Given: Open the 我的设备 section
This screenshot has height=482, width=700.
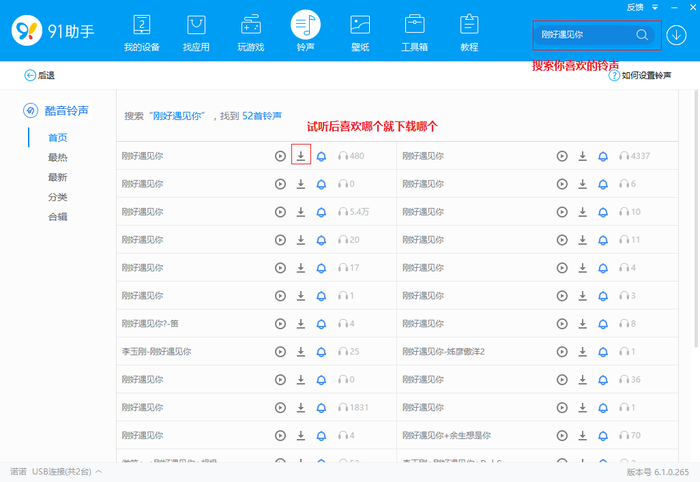Looking at the screenshot, I should [x=142, y=33].
